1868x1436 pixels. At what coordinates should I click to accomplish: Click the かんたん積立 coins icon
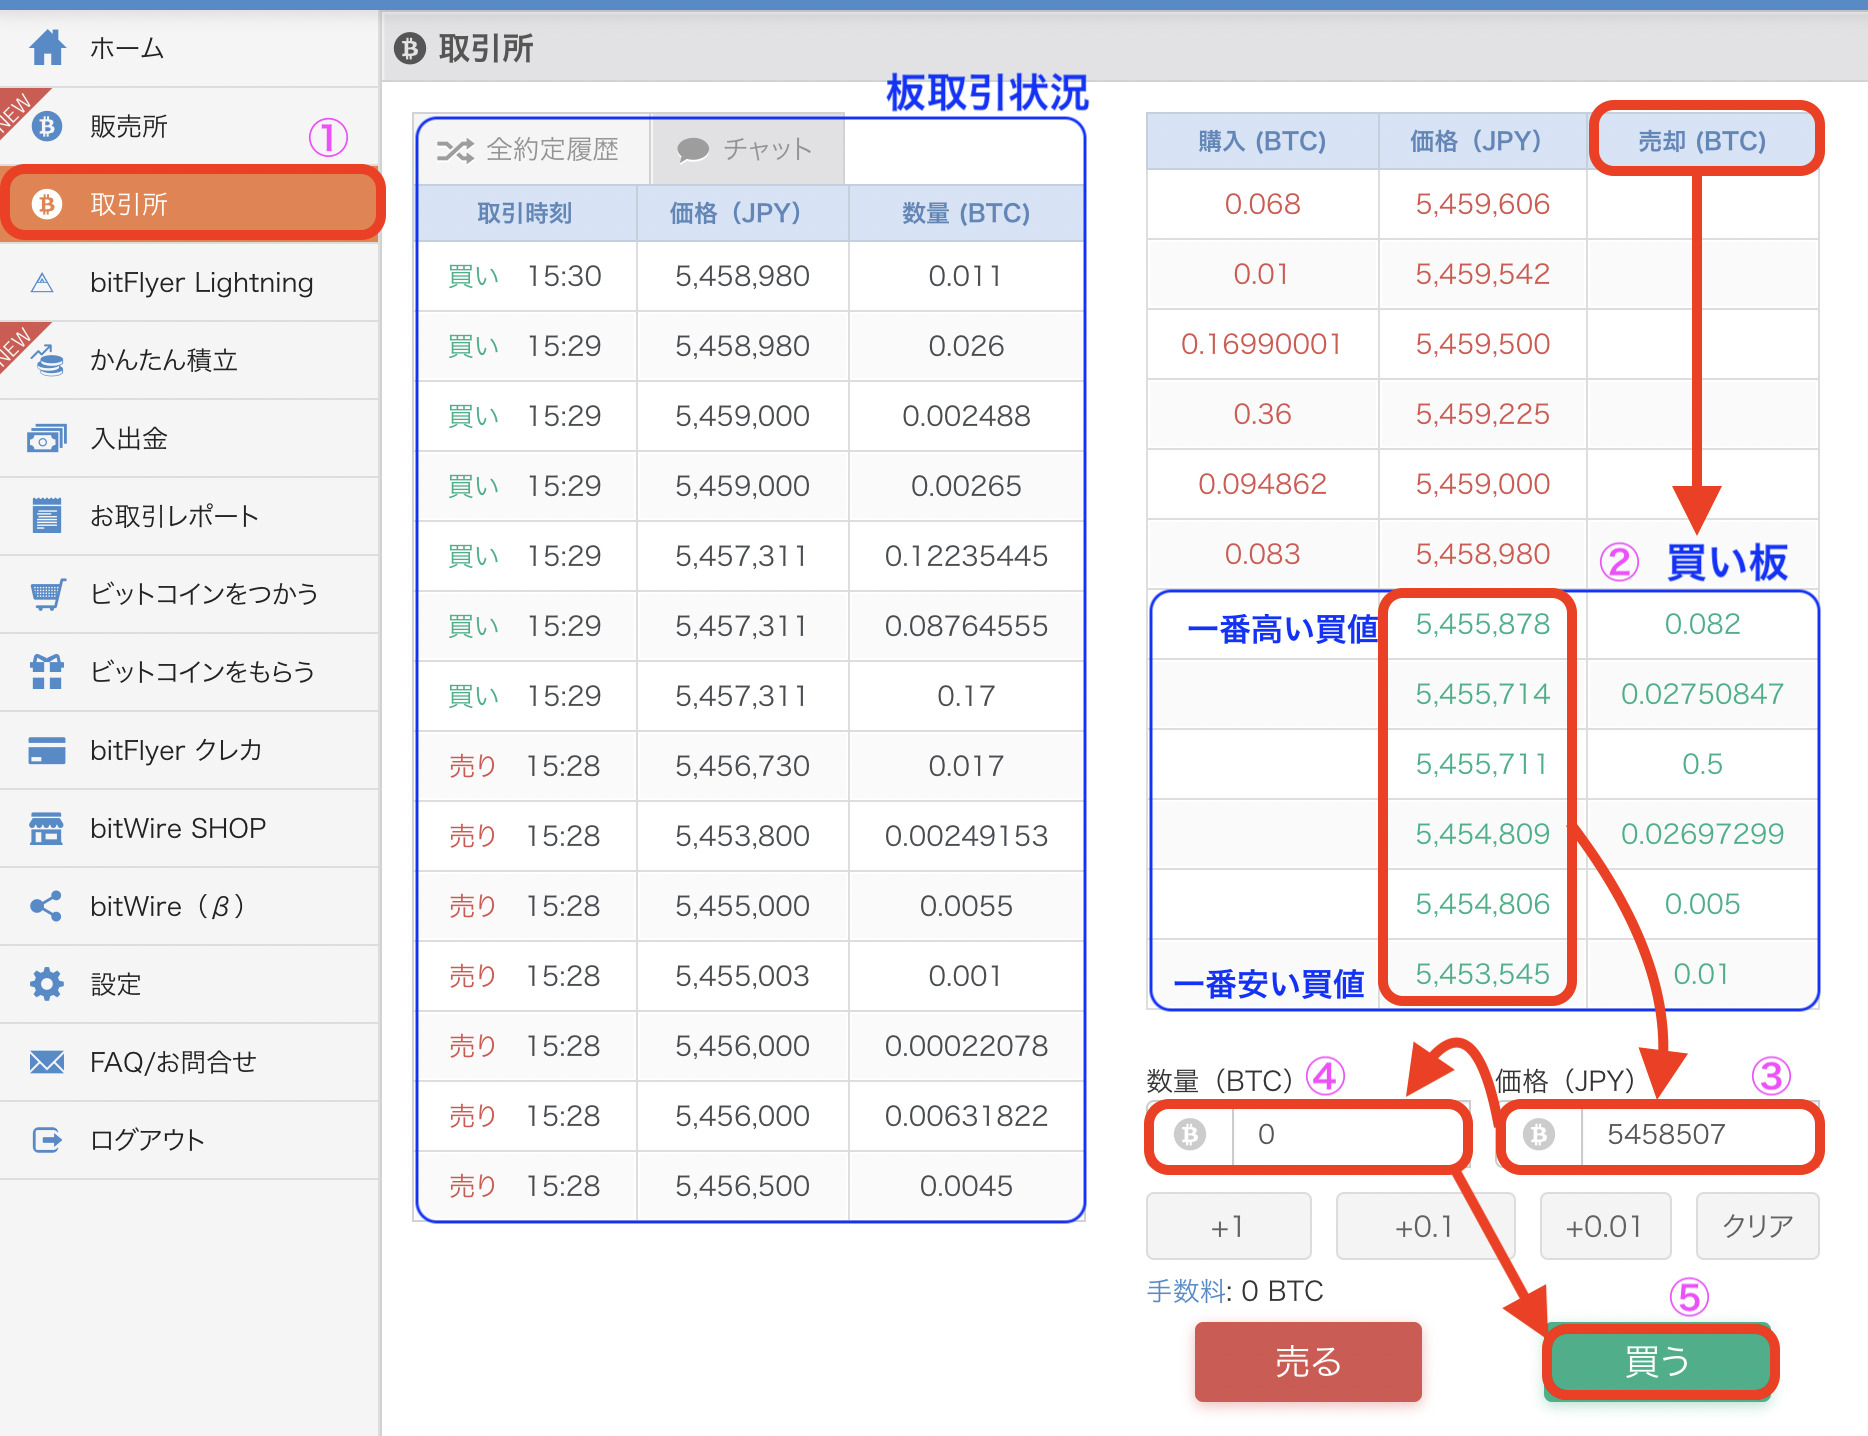[47, 360]
